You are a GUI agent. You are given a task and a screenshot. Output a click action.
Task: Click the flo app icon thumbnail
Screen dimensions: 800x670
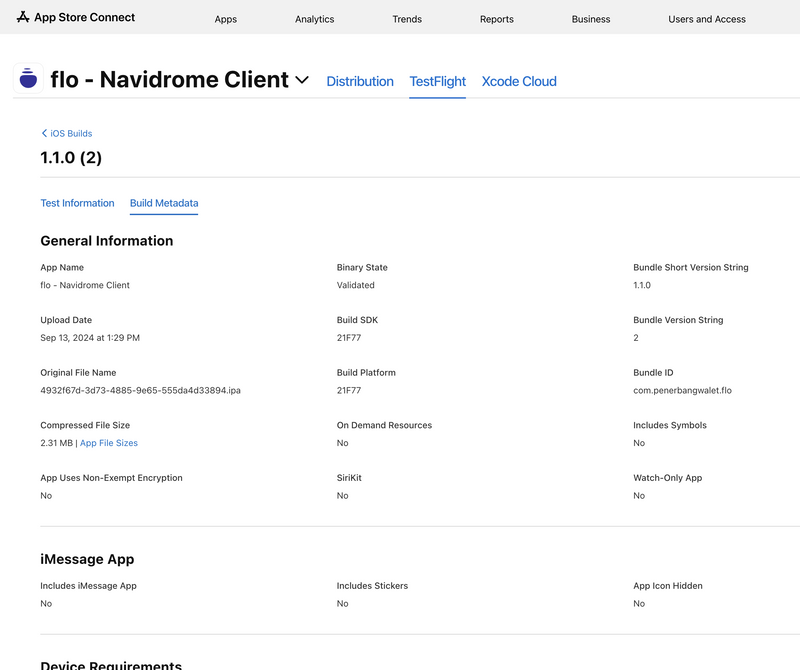[28, 79]
